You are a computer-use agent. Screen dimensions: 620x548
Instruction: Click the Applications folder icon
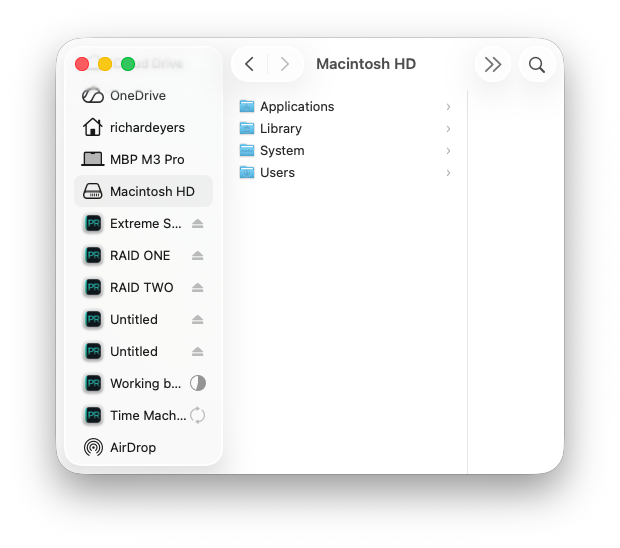coord(247,106)
